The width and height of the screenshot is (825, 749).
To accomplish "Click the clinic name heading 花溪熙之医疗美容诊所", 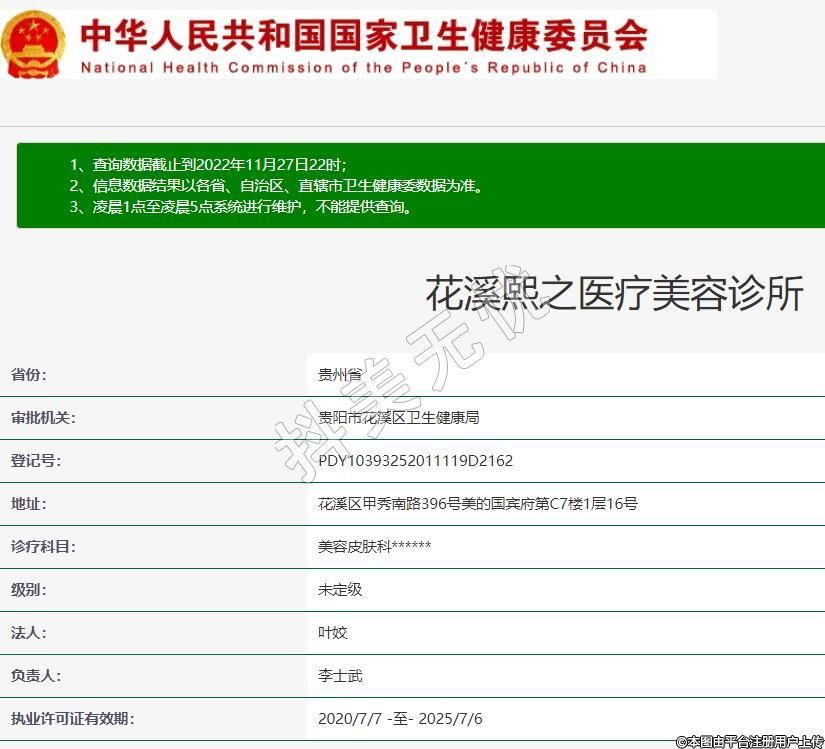I will [614, 294].
